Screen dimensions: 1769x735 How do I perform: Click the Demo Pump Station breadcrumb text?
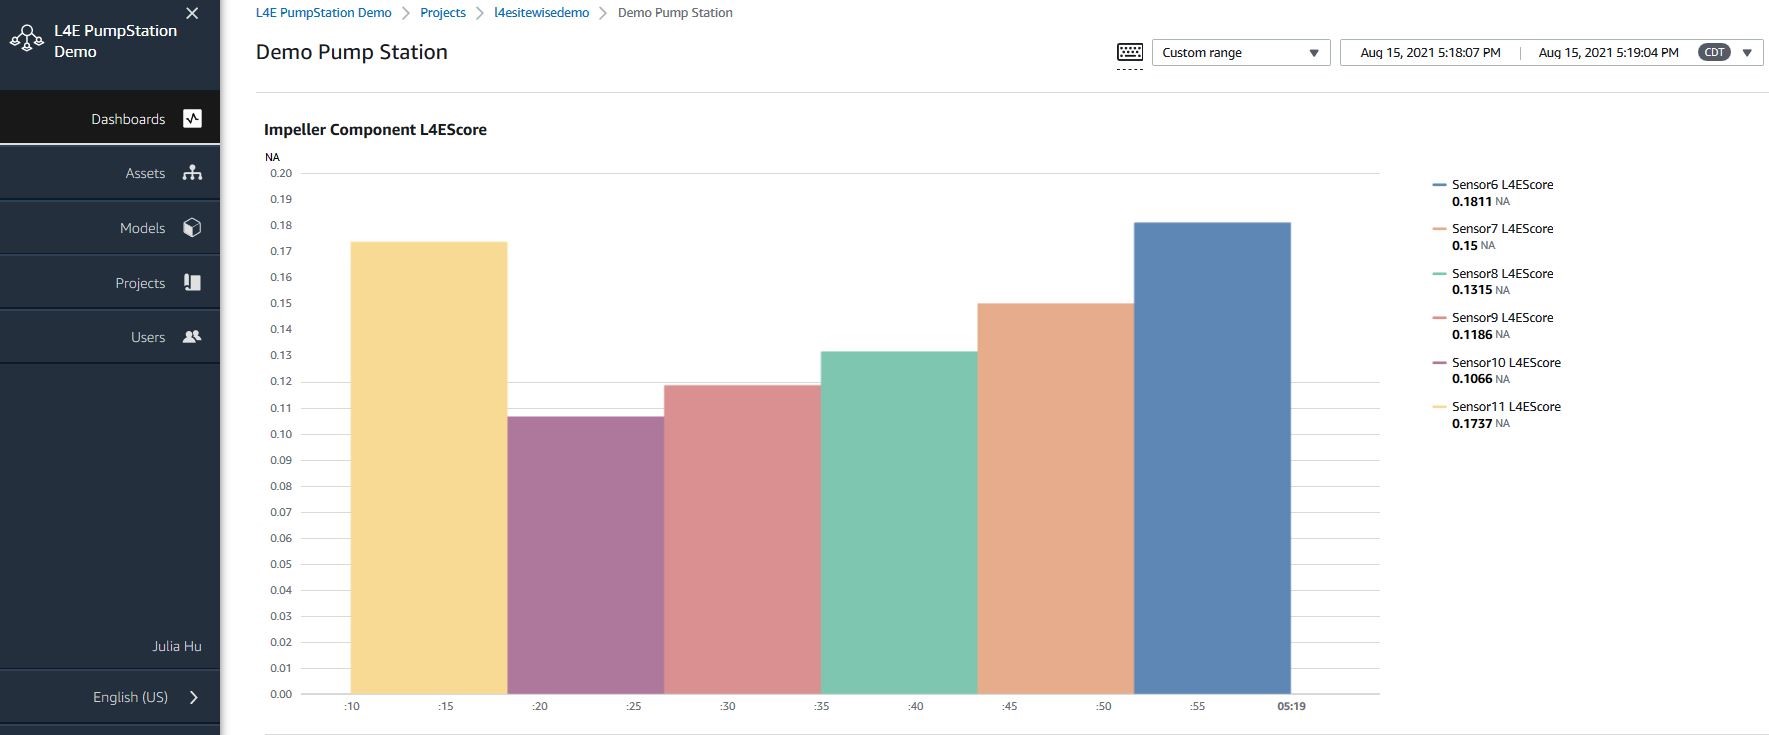(675, 13)
